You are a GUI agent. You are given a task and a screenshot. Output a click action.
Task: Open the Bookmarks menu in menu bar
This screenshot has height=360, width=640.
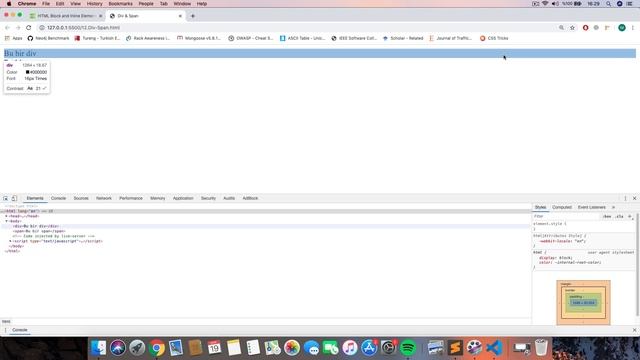120,4
